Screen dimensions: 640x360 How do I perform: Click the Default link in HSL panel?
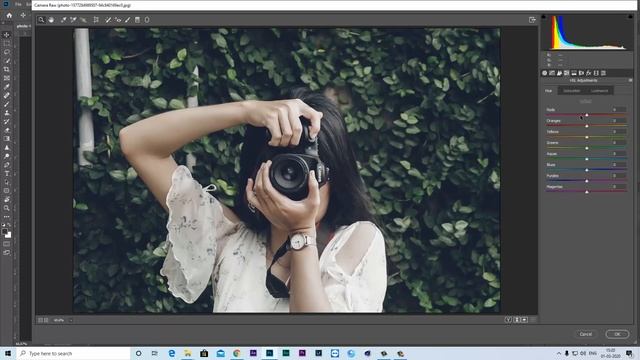pyautogui.click(x=586, y=101)
